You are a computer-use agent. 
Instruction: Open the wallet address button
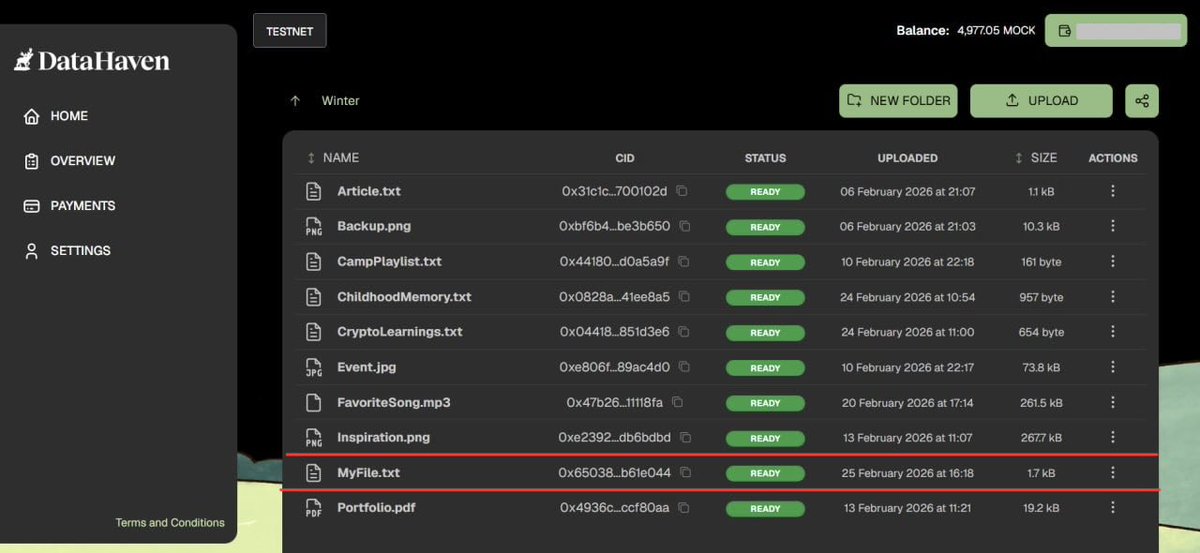[1116, 31]
